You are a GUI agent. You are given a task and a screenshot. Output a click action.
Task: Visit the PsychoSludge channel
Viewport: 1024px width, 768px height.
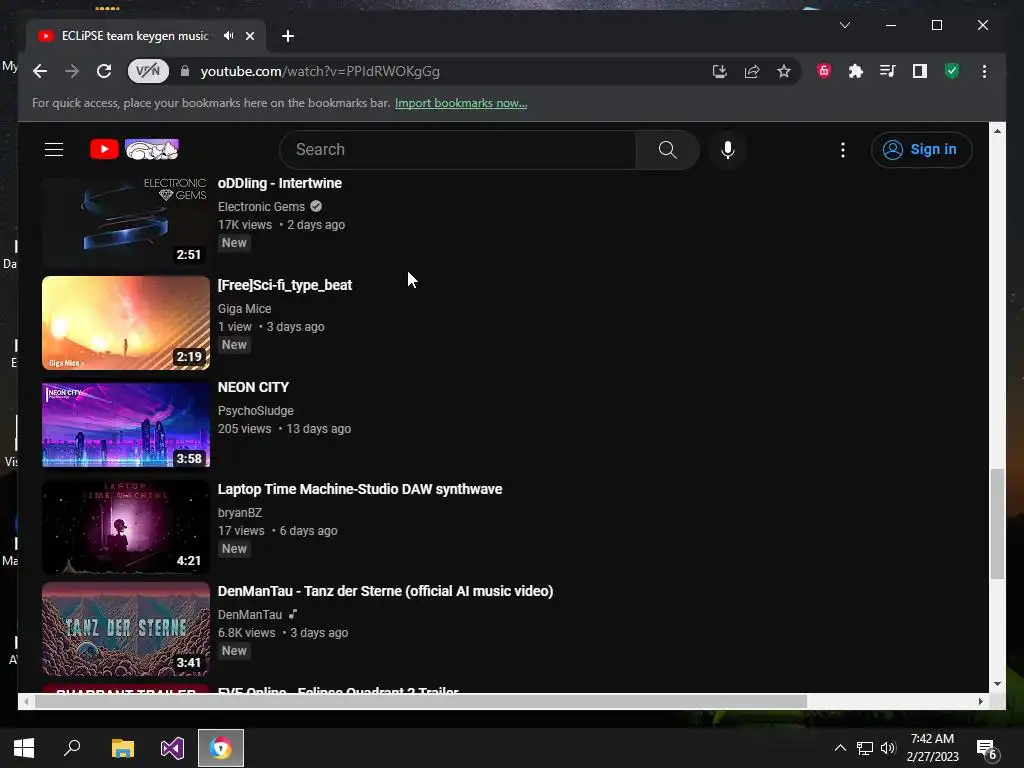tap(255, 411)
